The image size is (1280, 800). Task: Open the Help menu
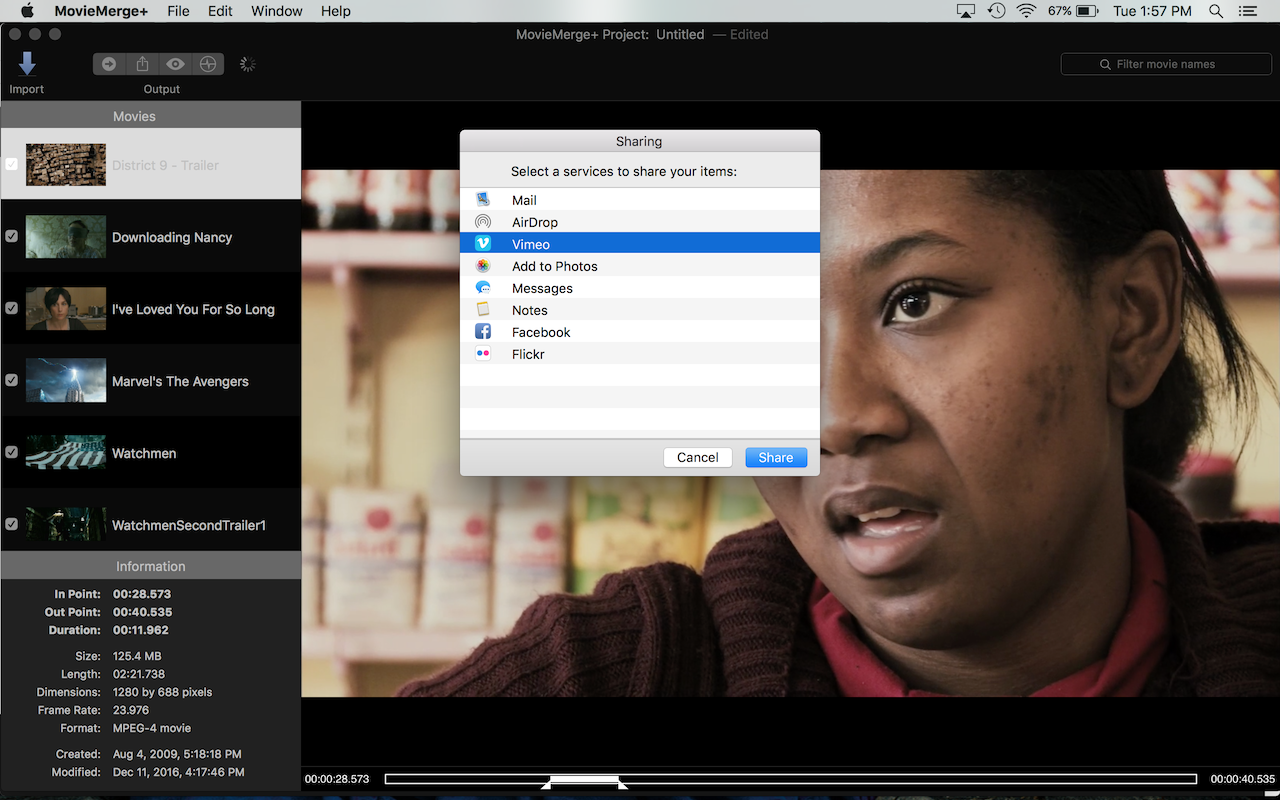click(x=336, y=11)
